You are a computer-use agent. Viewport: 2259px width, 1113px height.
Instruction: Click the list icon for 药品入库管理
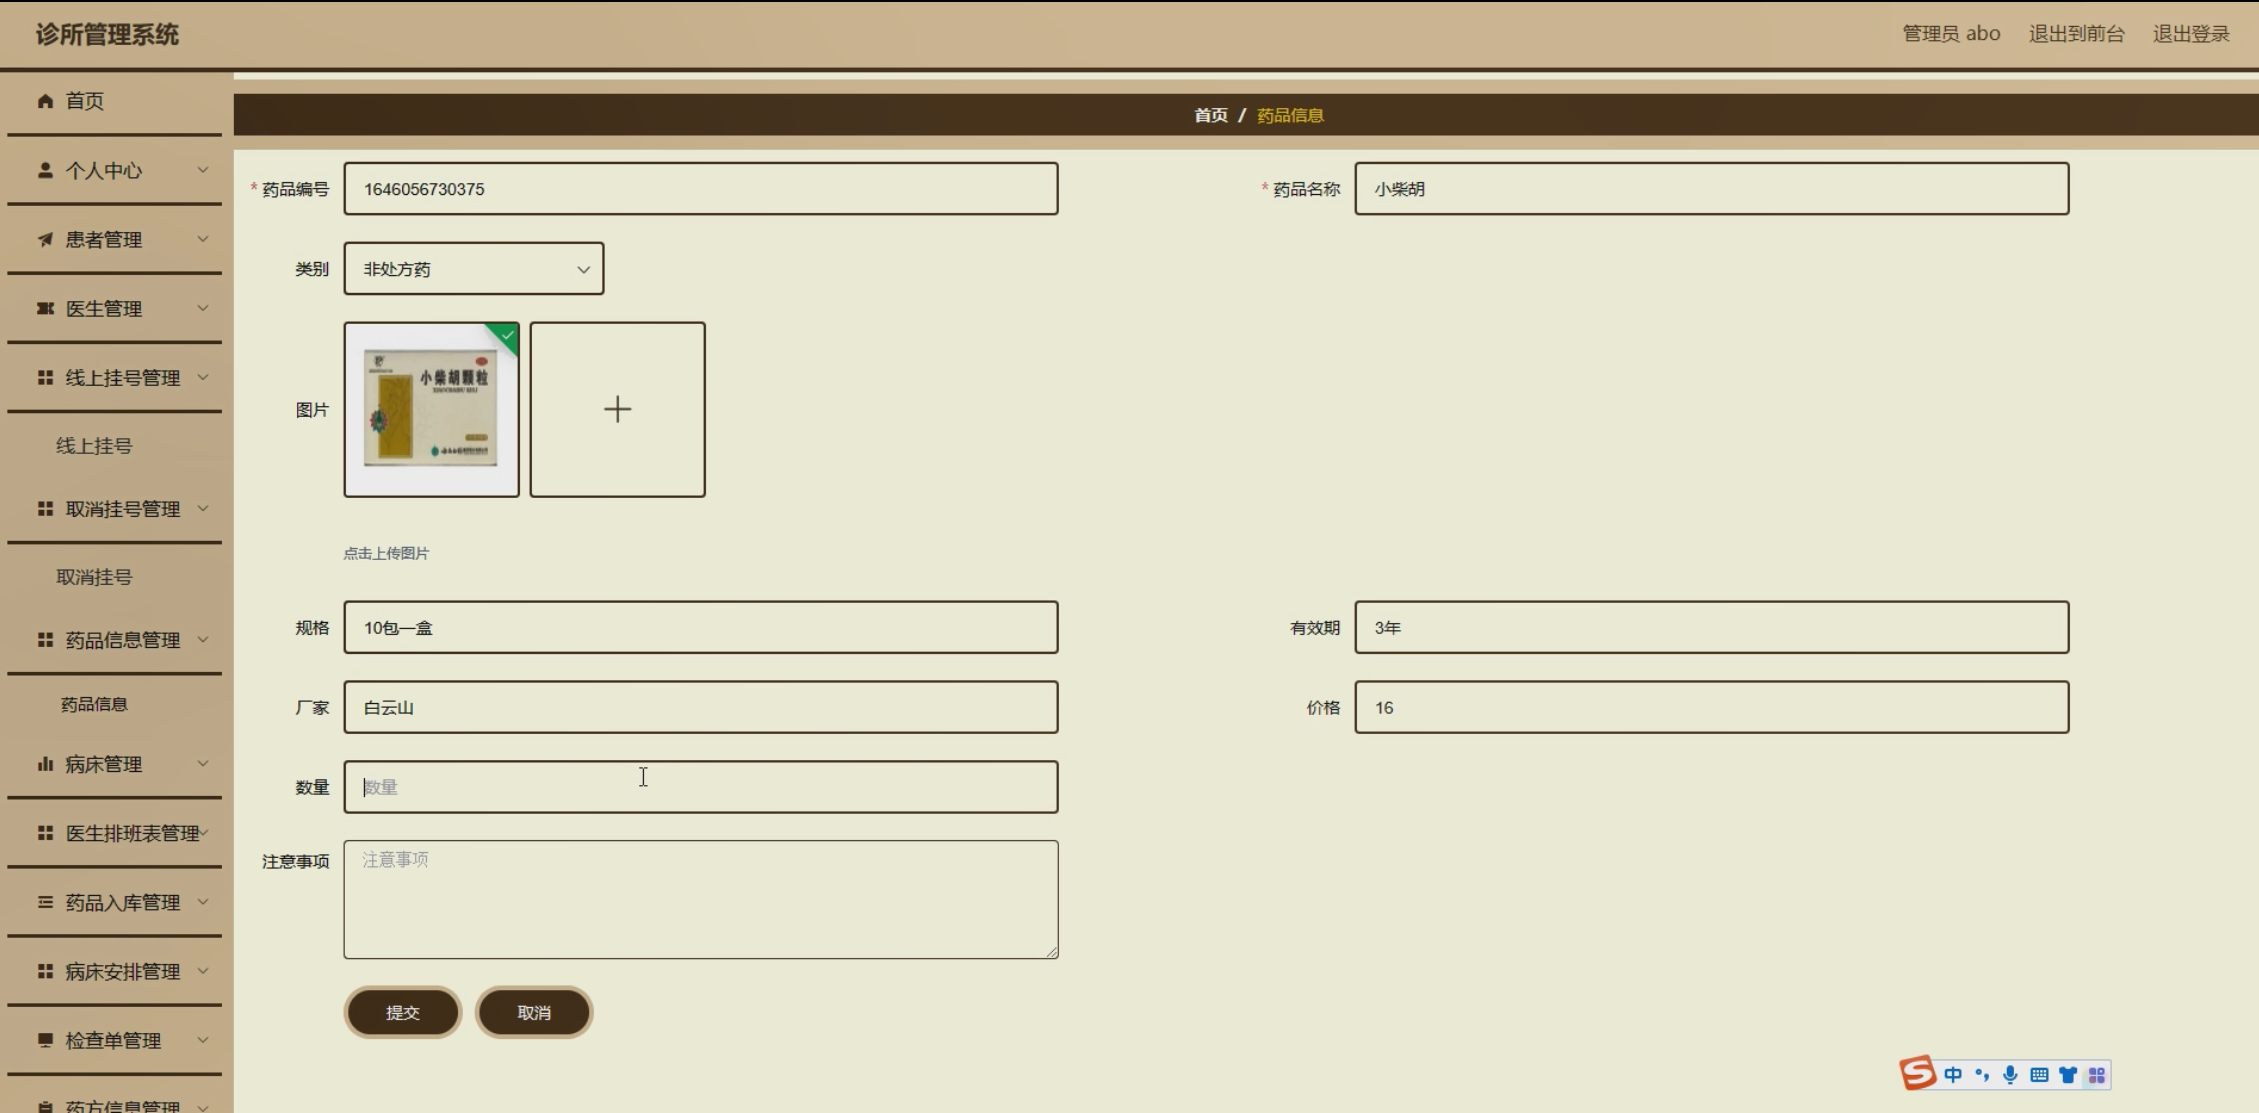[x=45, y=902]
